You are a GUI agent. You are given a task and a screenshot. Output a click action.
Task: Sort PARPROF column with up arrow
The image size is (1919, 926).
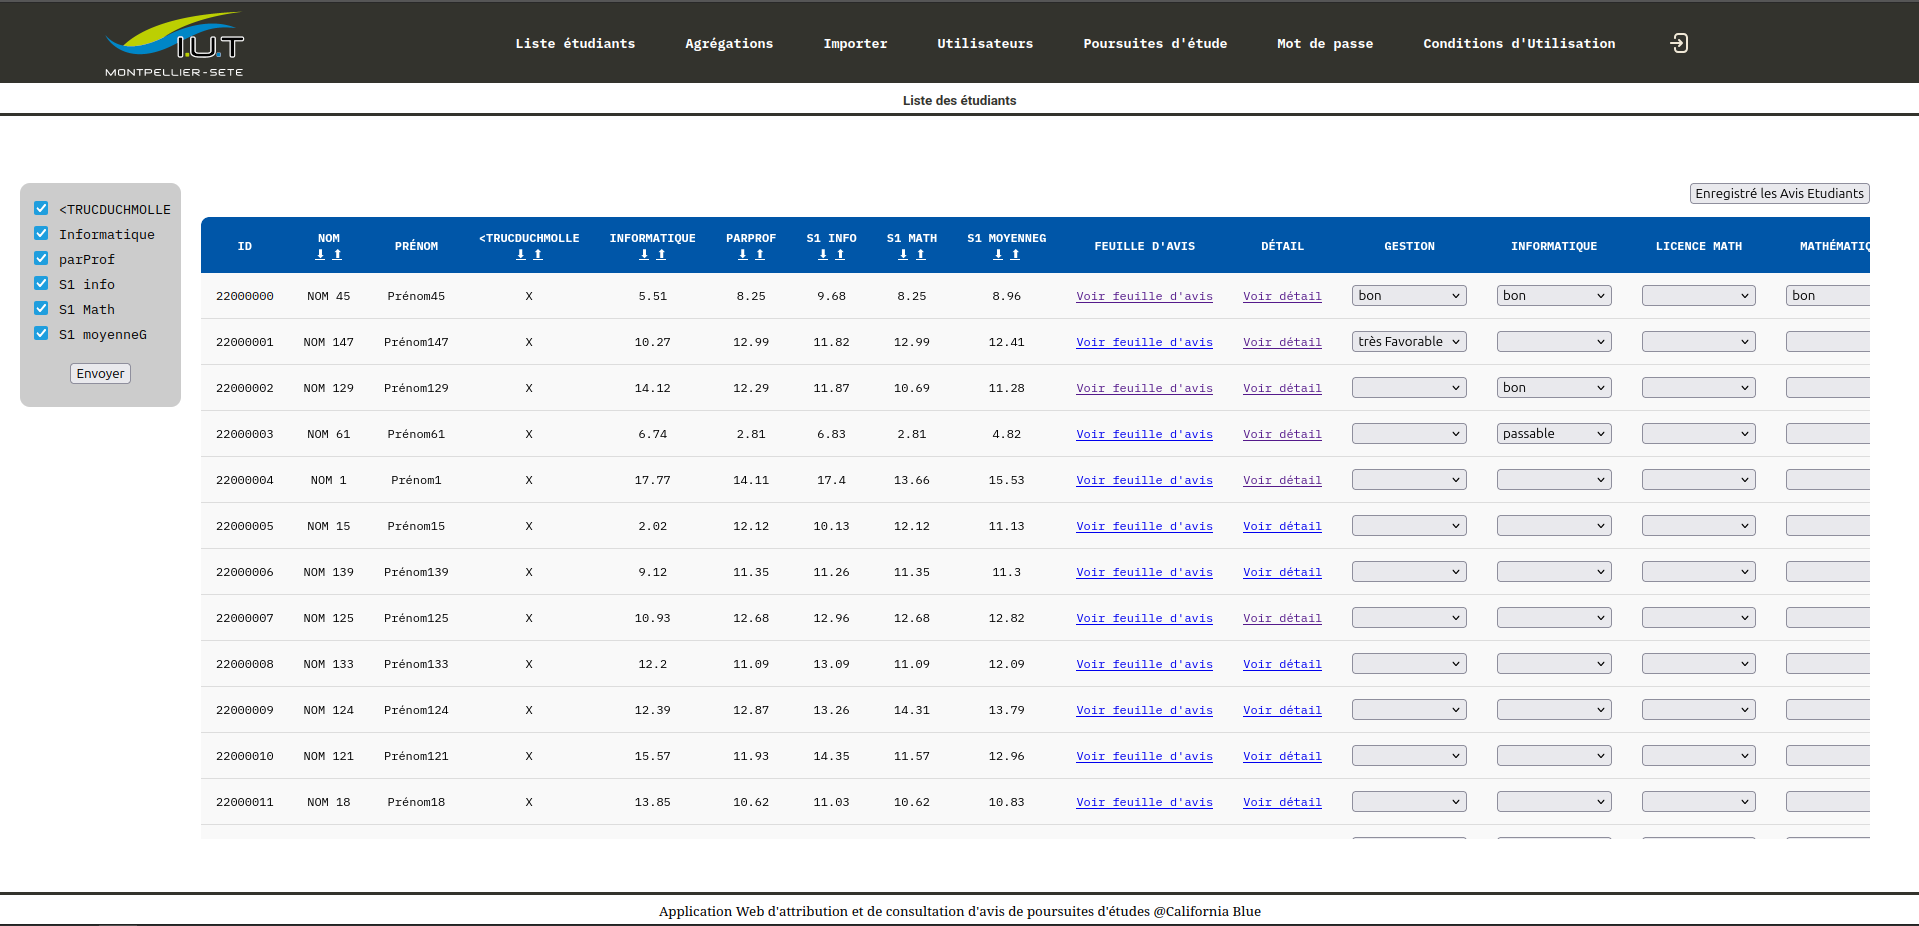click(x=760, y=255)
